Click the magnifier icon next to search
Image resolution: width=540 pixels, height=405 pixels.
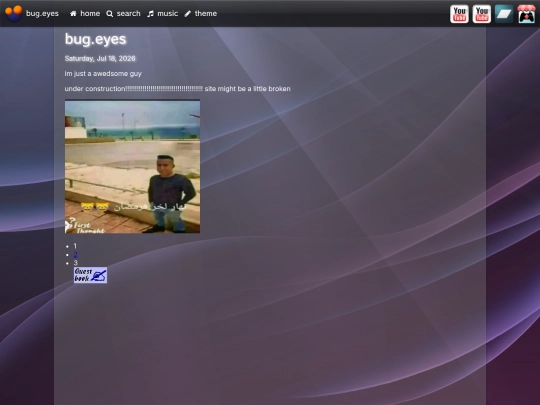(x=110, y=13)
